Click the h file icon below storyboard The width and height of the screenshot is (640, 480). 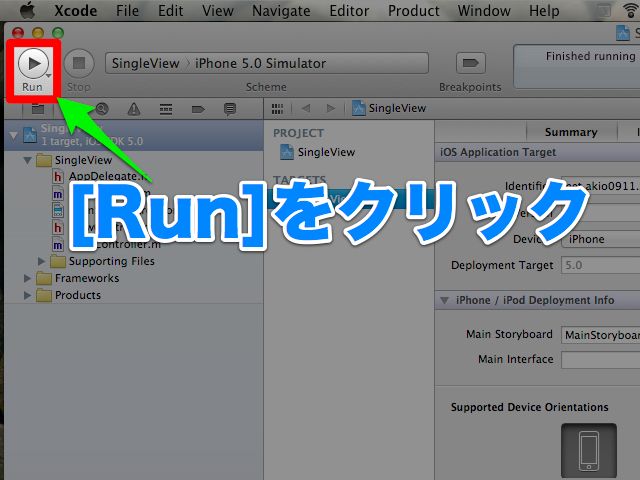pos(58,227)
